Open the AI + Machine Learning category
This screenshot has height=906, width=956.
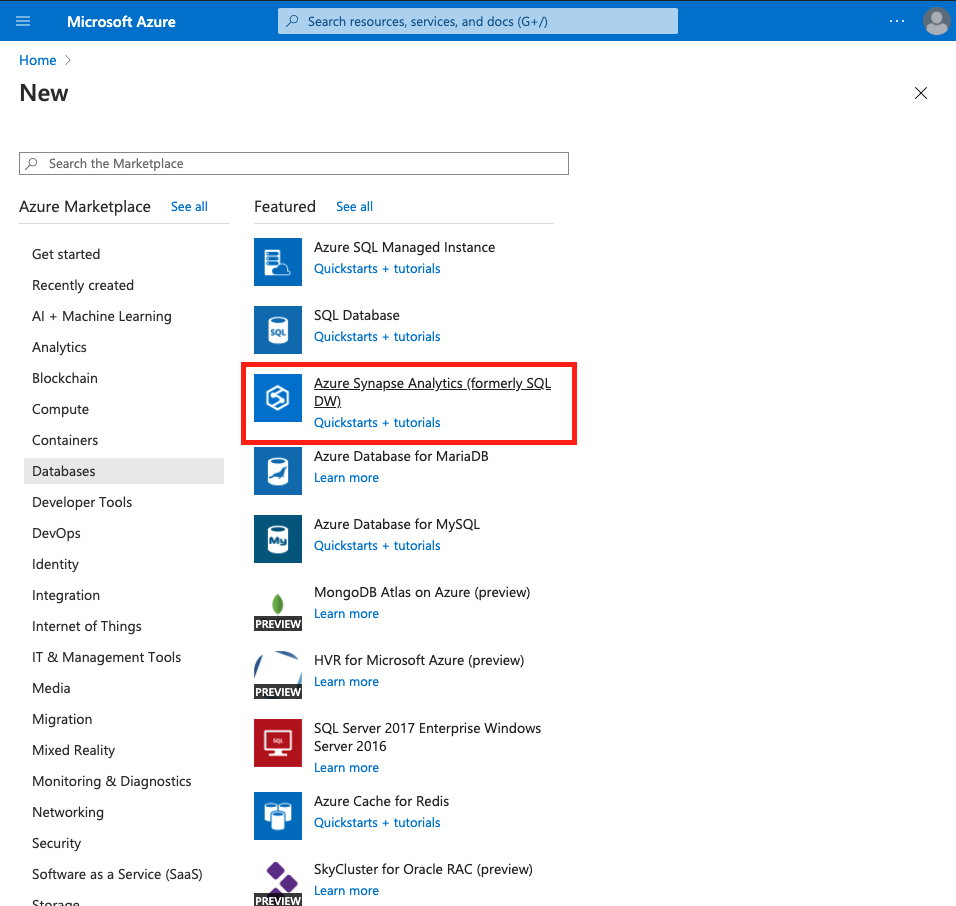point(101,316)
